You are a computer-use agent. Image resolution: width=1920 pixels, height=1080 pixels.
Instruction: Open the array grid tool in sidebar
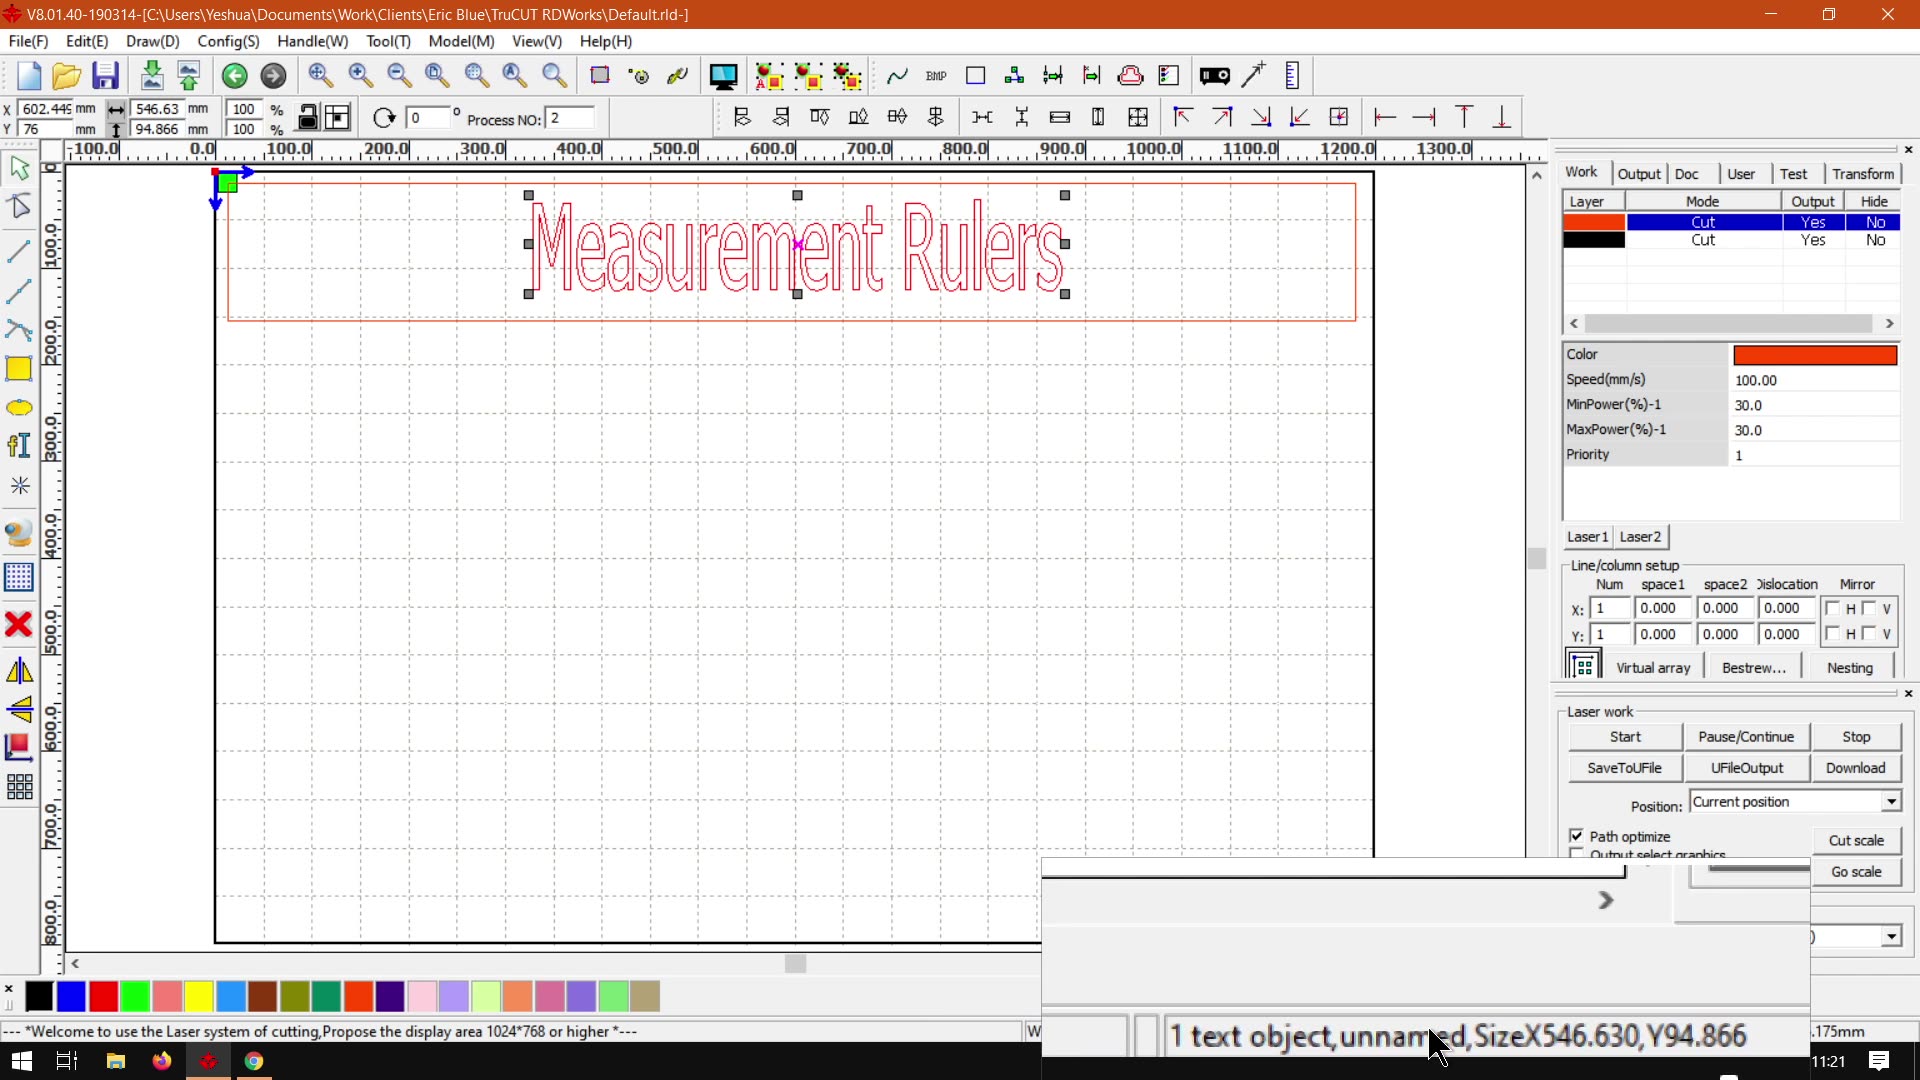tap(19, 787)
